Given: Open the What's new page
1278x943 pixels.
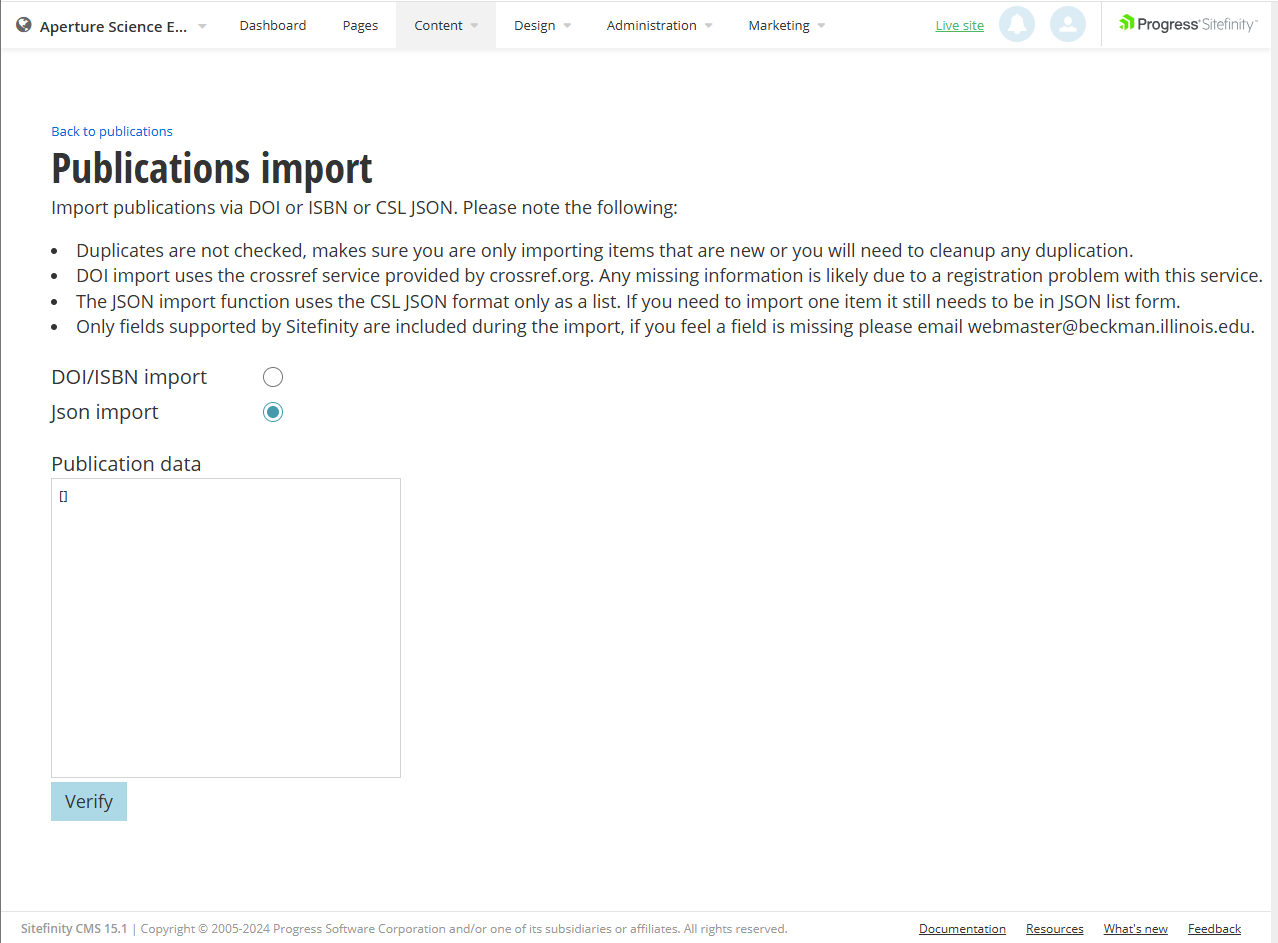Looking at the screenshot, I should tap(1135, 929).
